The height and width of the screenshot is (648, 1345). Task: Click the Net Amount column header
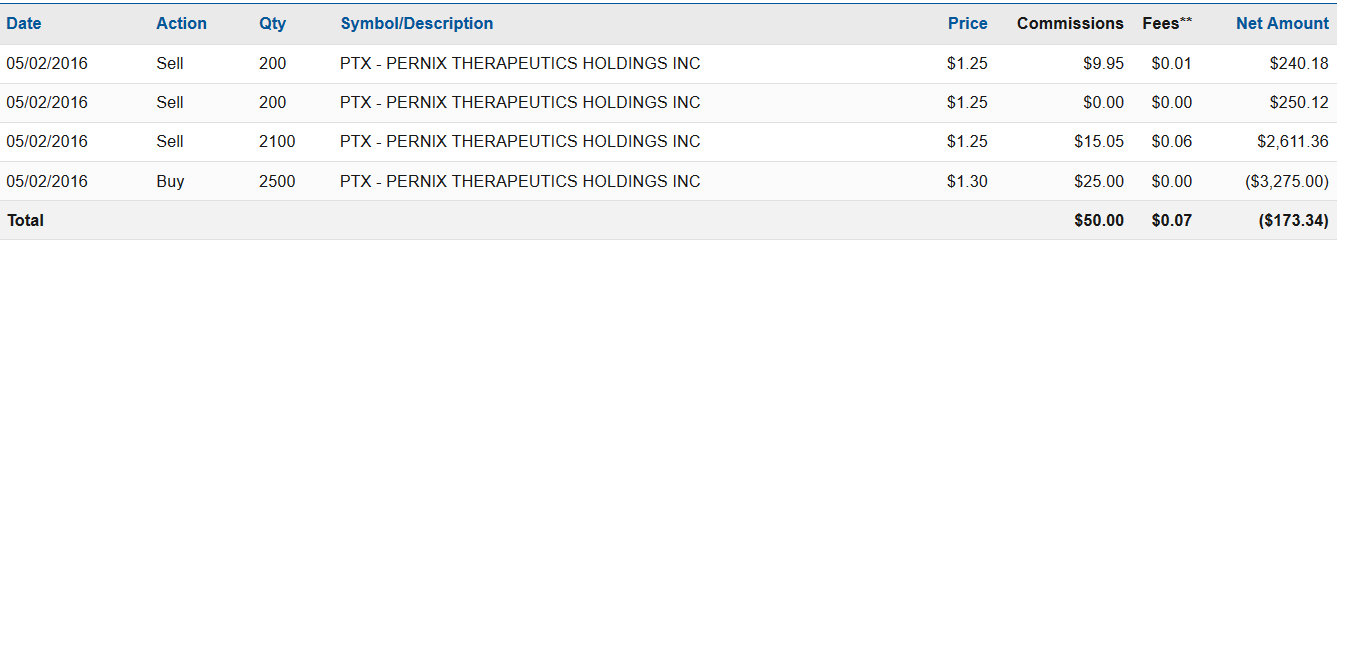coord(1282,23)
